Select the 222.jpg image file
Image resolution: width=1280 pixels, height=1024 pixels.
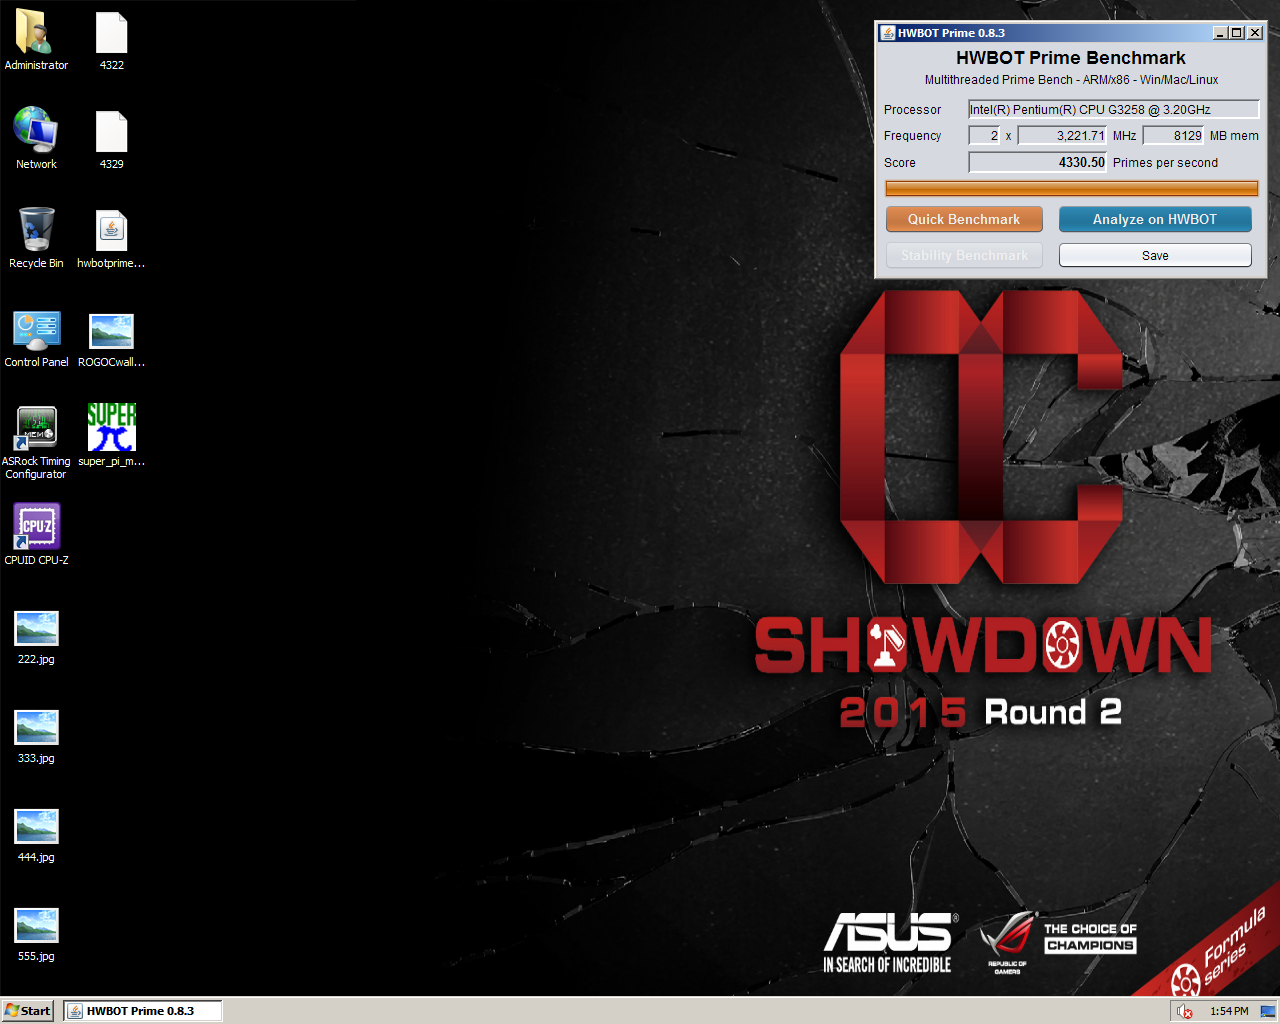click(x=36, y=629)
